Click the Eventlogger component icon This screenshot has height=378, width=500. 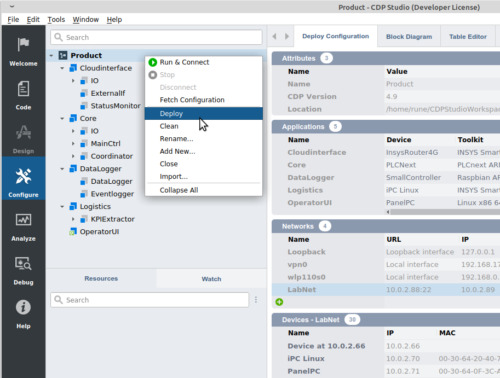[x=84, y=194]
